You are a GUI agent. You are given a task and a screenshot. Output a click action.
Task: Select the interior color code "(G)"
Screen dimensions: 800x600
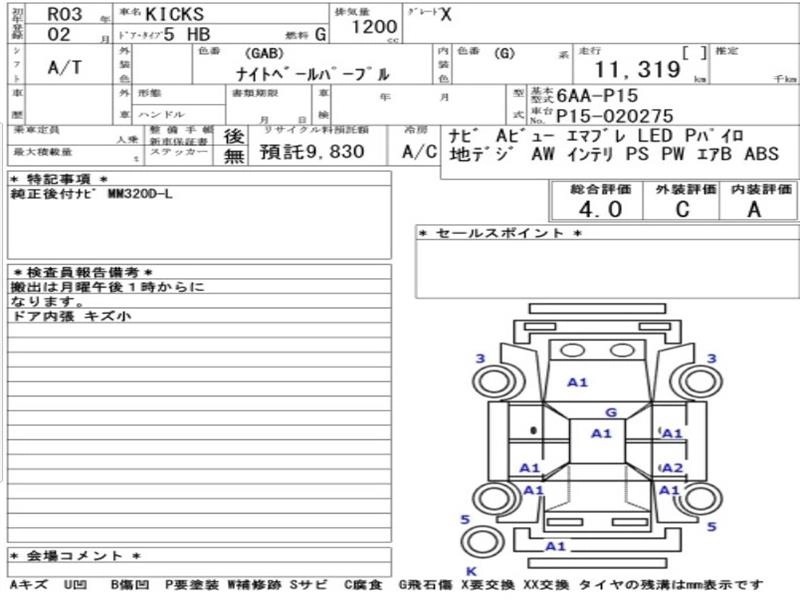pyautogui.click(x=505, y=53)
